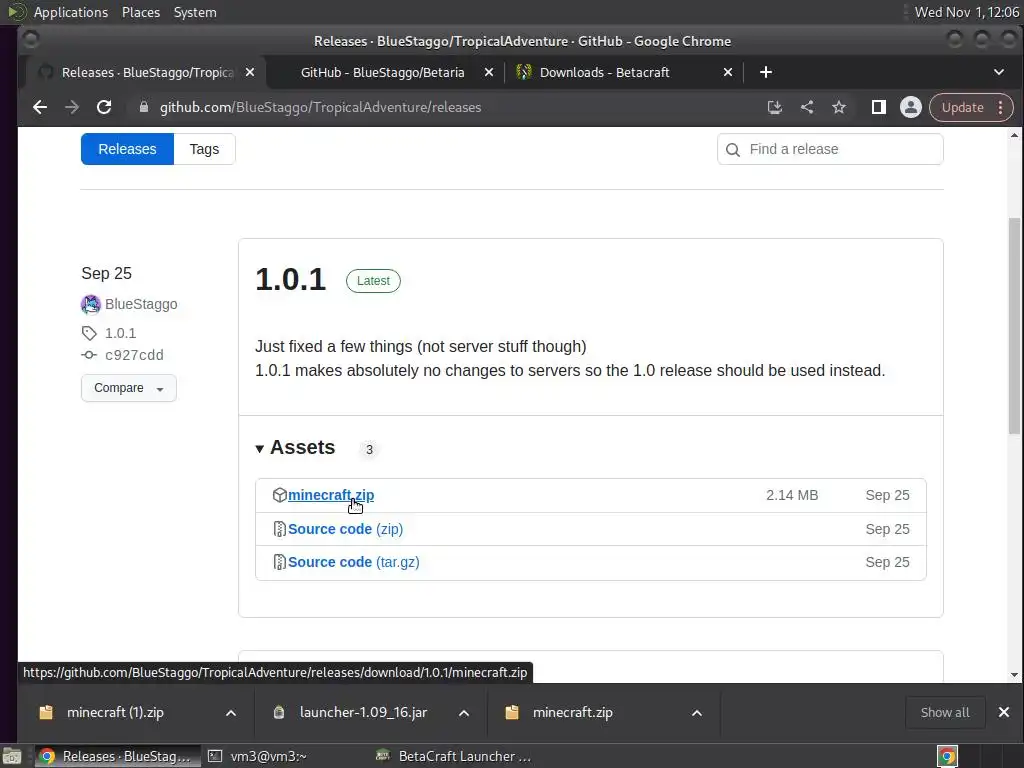1024x768 pixels.
Task: Close the GitHub BlueStaggo/Betaria tab
Action: pyautogui.click(x=488, y=72)
